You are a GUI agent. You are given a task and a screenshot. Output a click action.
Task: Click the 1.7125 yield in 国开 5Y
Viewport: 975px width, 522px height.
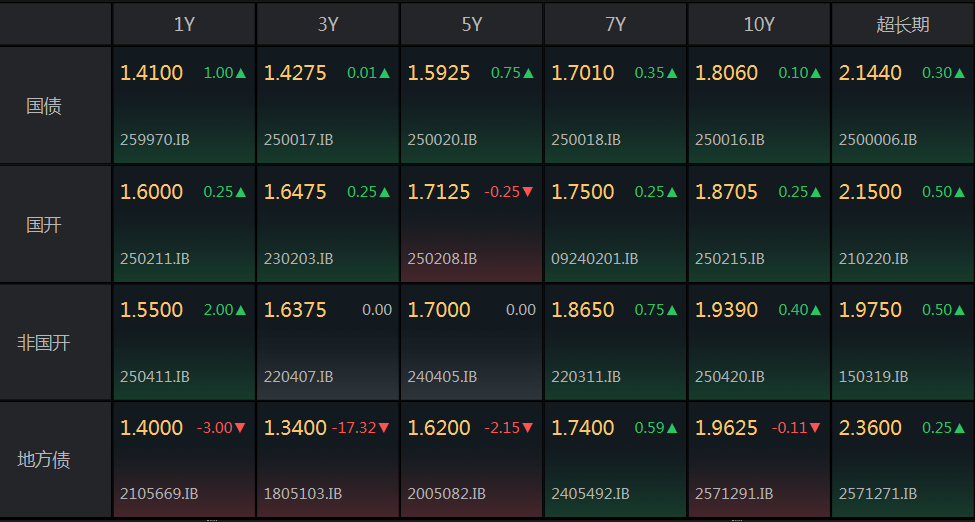point(439,192)
